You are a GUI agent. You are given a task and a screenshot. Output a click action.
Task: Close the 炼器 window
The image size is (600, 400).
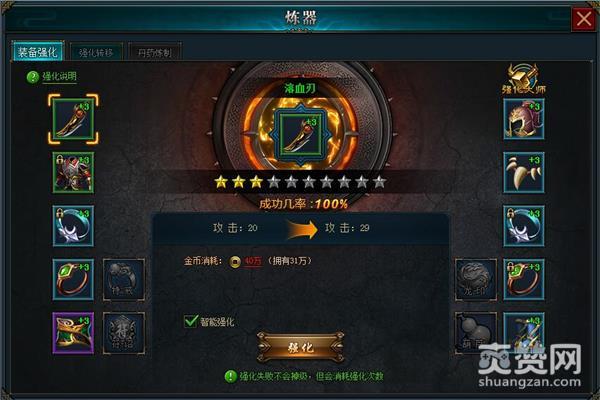584,18
